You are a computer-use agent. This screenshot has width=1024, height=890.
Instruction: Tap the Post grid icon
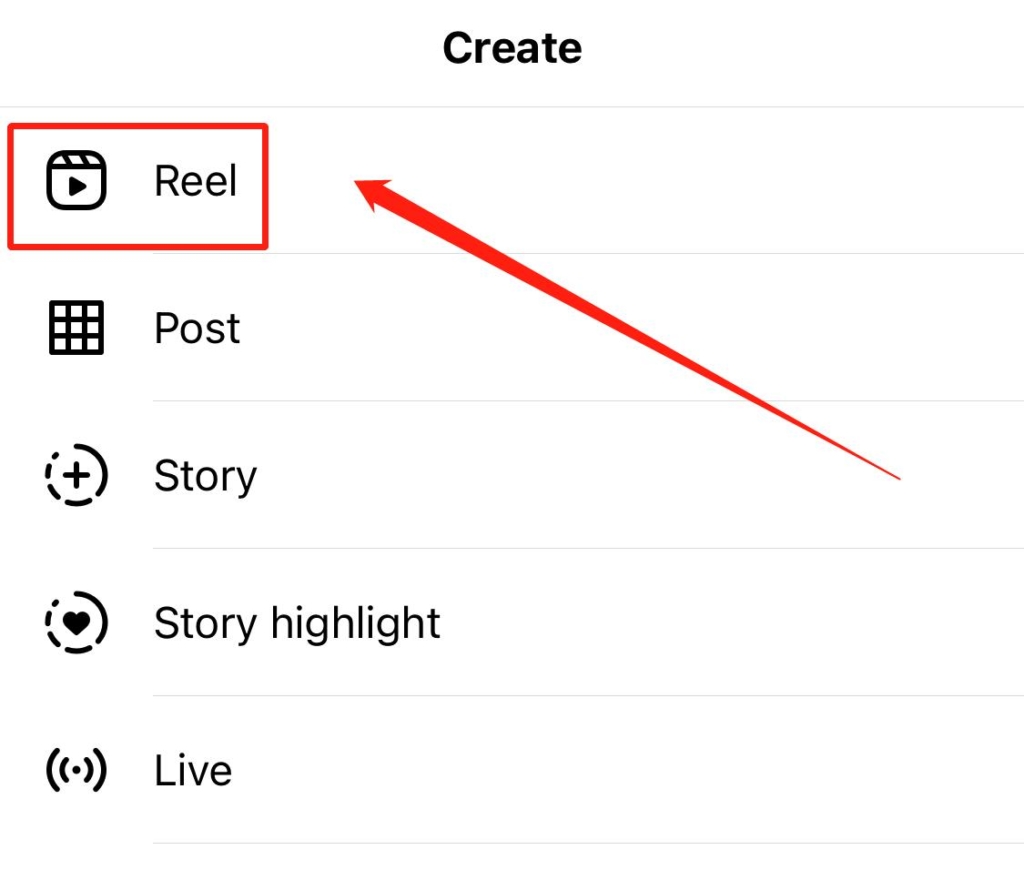click(x=75, y=328)
